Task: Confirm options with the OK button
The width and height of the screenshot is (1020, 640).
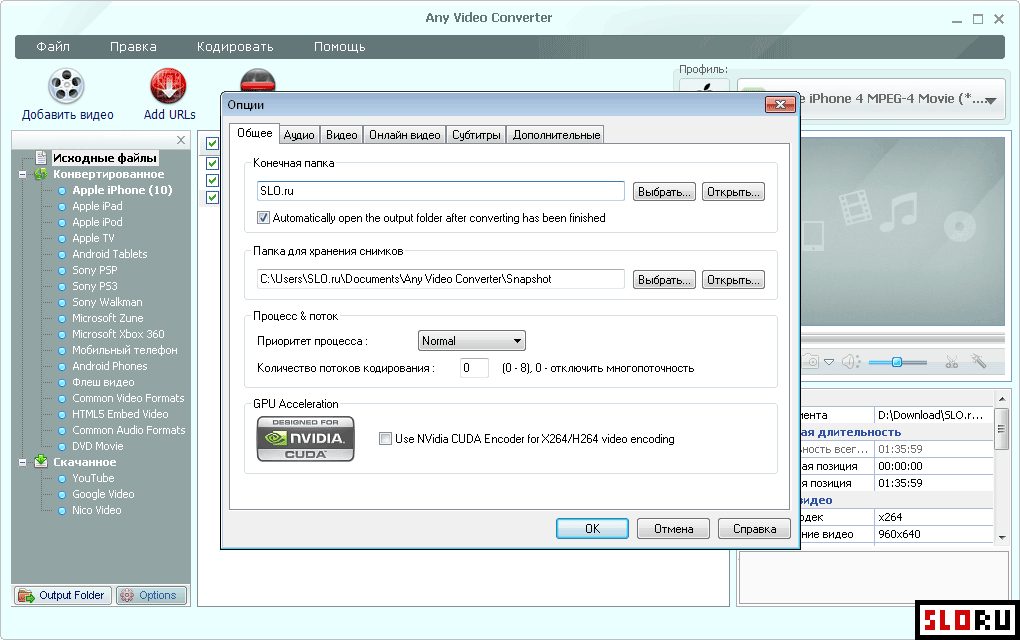Action: (x=593, y=529)
